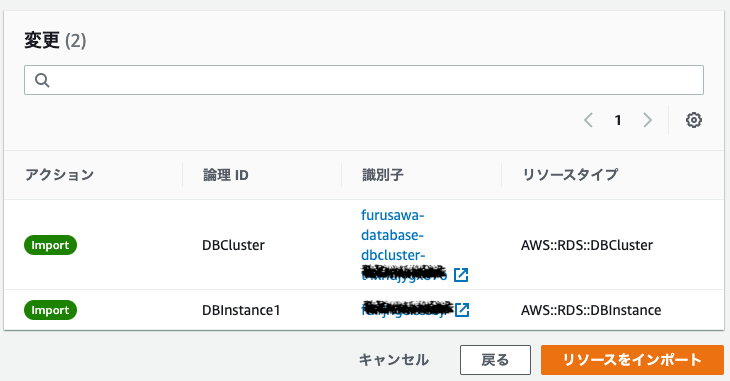Image resolution: width=730 pixels, height=381 pixels.
Task: Click Import badge in DBCluster row
Action: [50, 245]
